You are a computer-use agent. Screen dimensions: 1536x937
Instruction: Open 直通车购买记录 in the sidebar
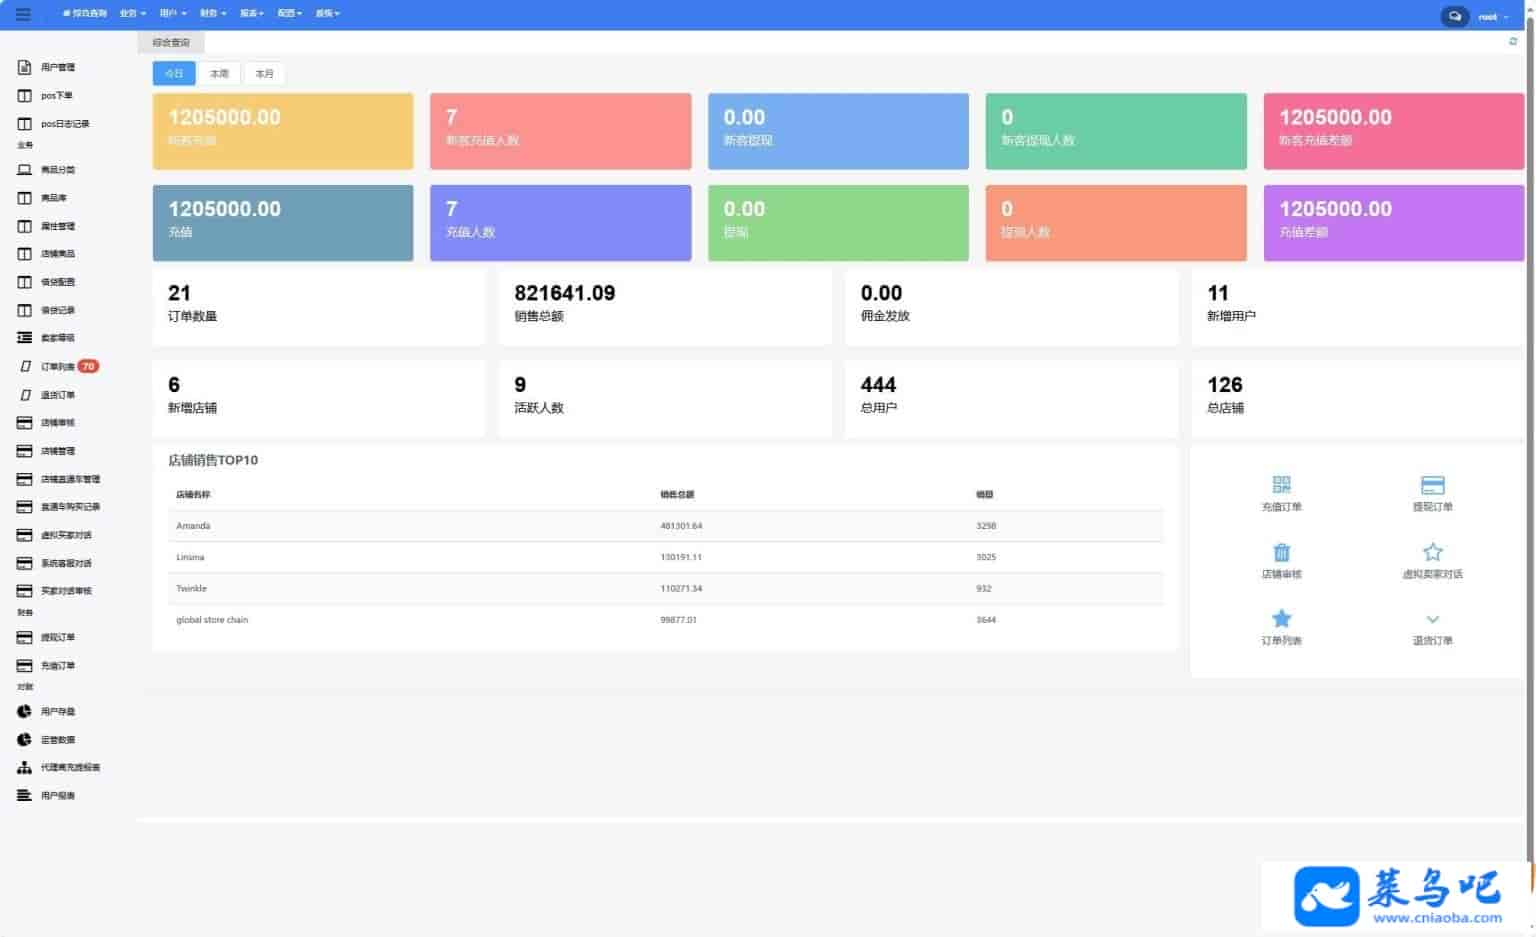pyautogui.click(x=70, y=507)
